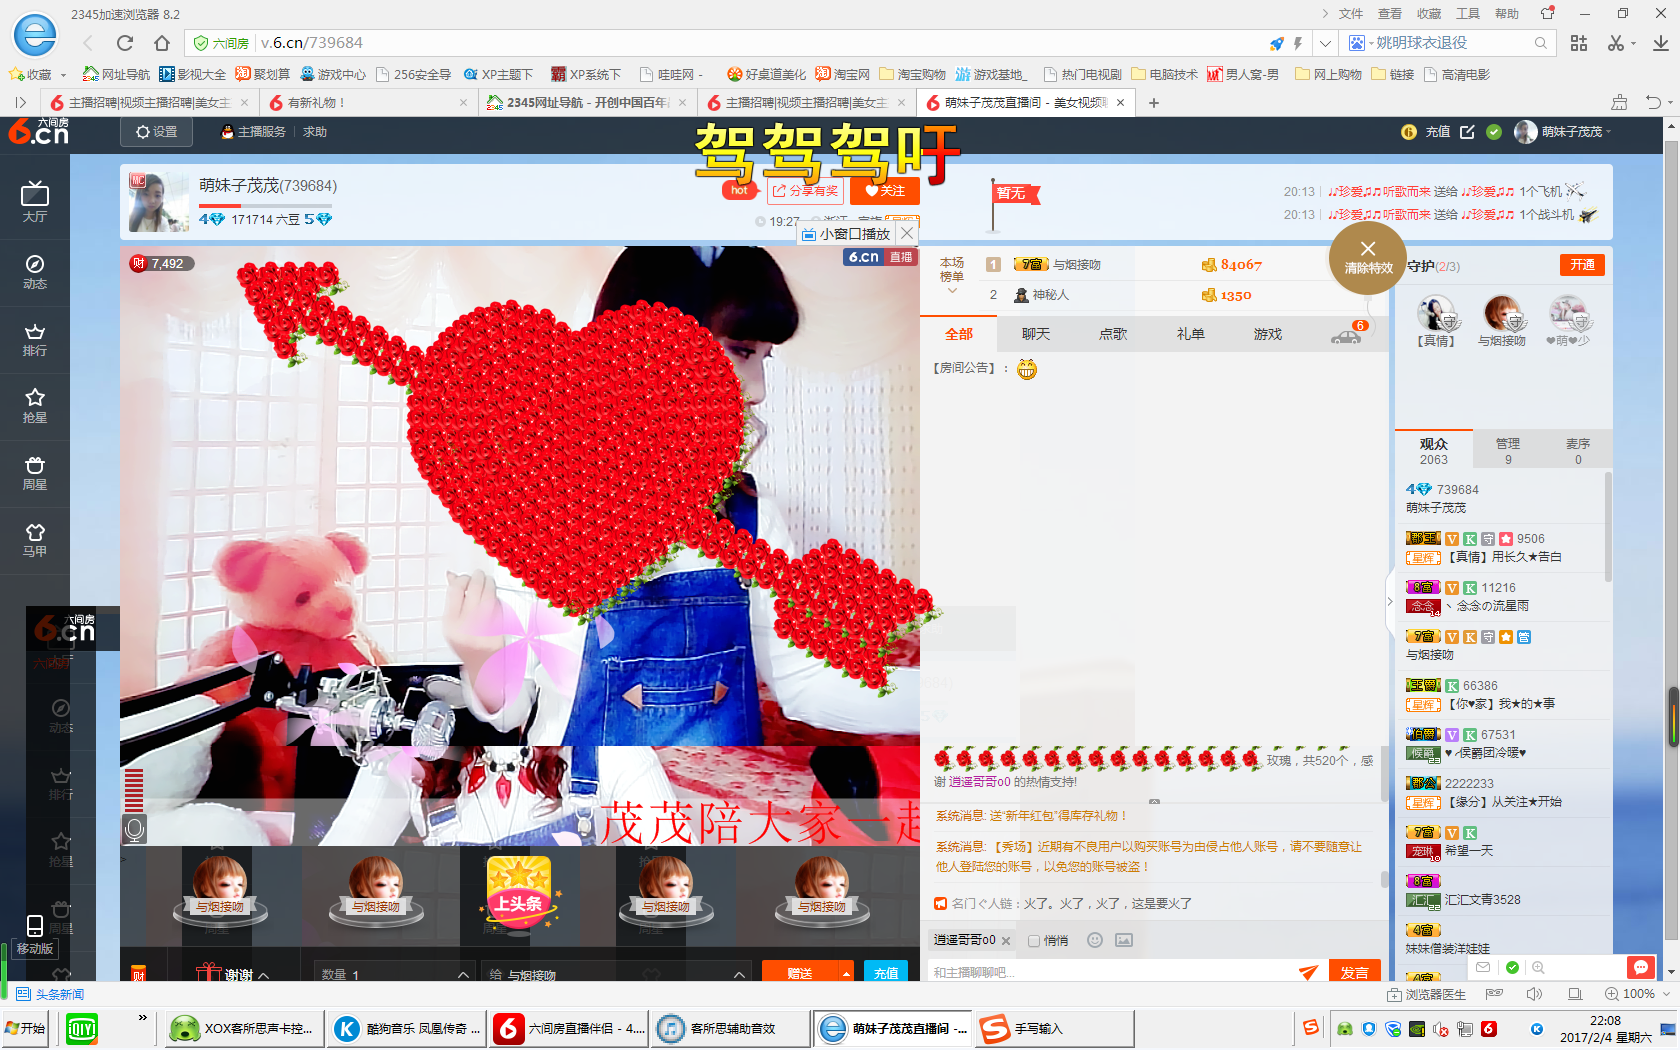The width and height of the screenshot is (1680, 1050).
Task: Open the mail envelope icon near bottom right
Action: point(1483,967)
